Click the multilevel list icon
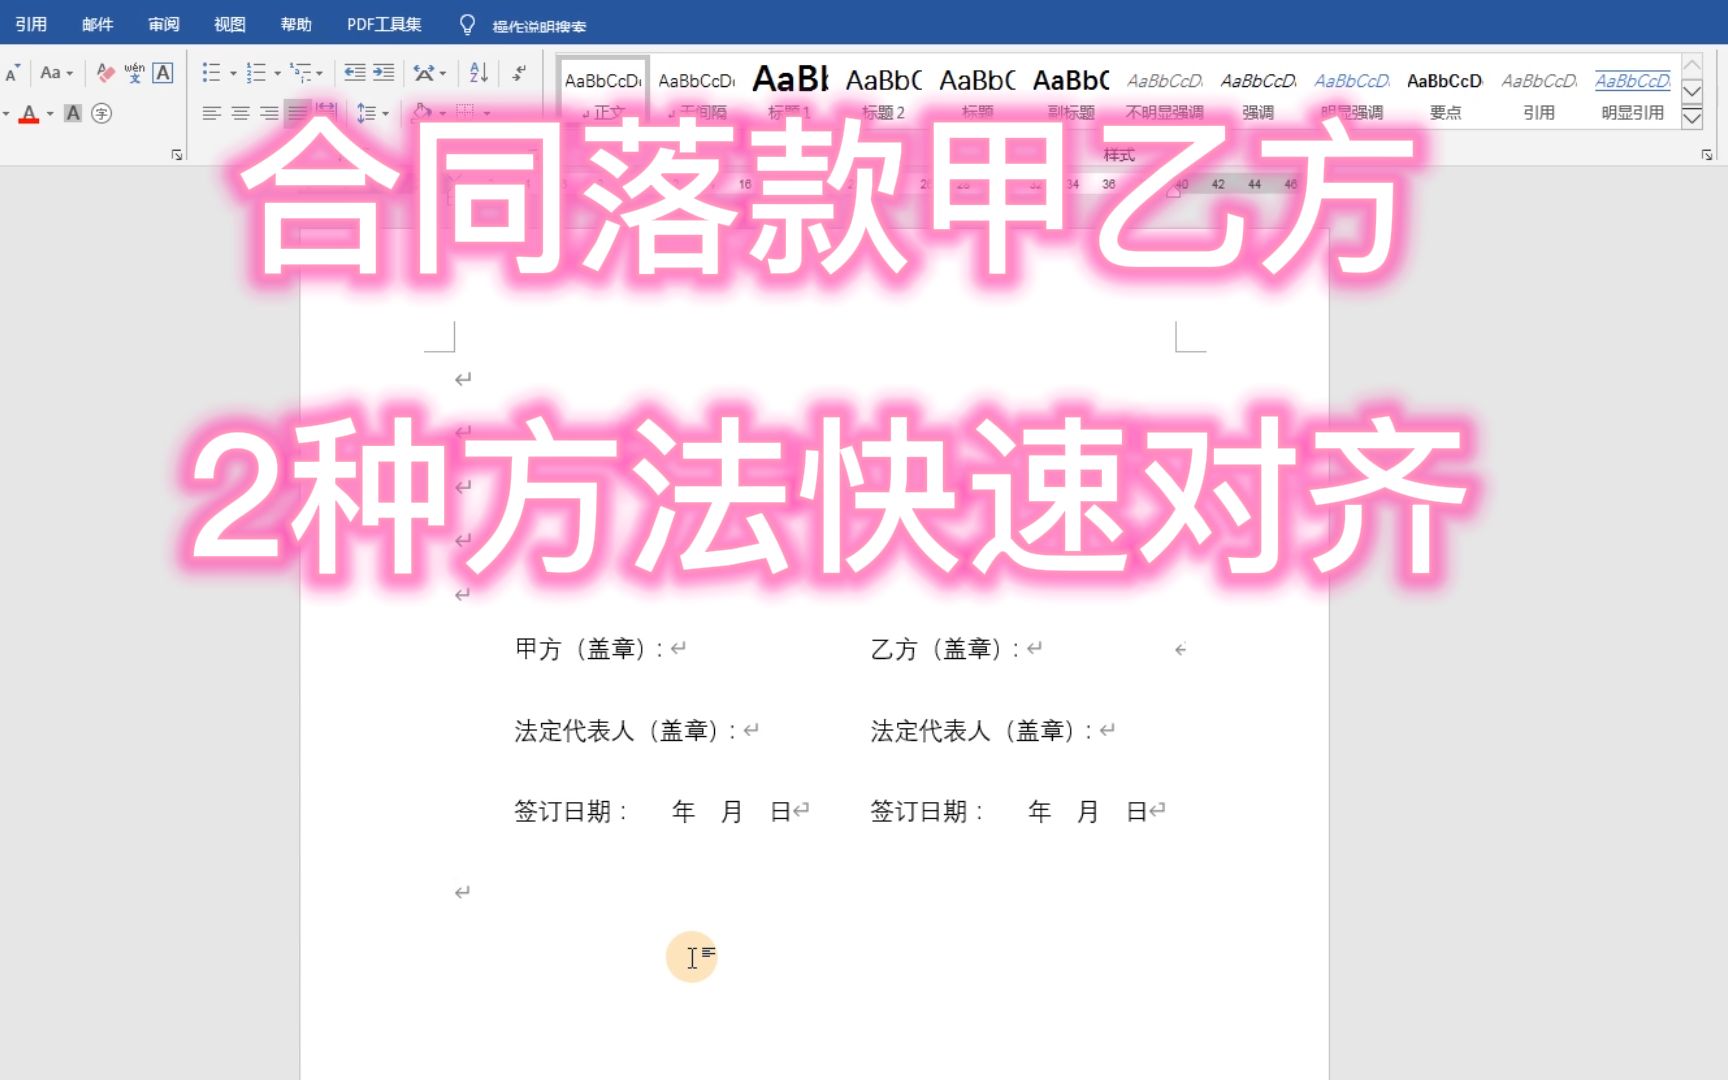 tap(300, 73)
